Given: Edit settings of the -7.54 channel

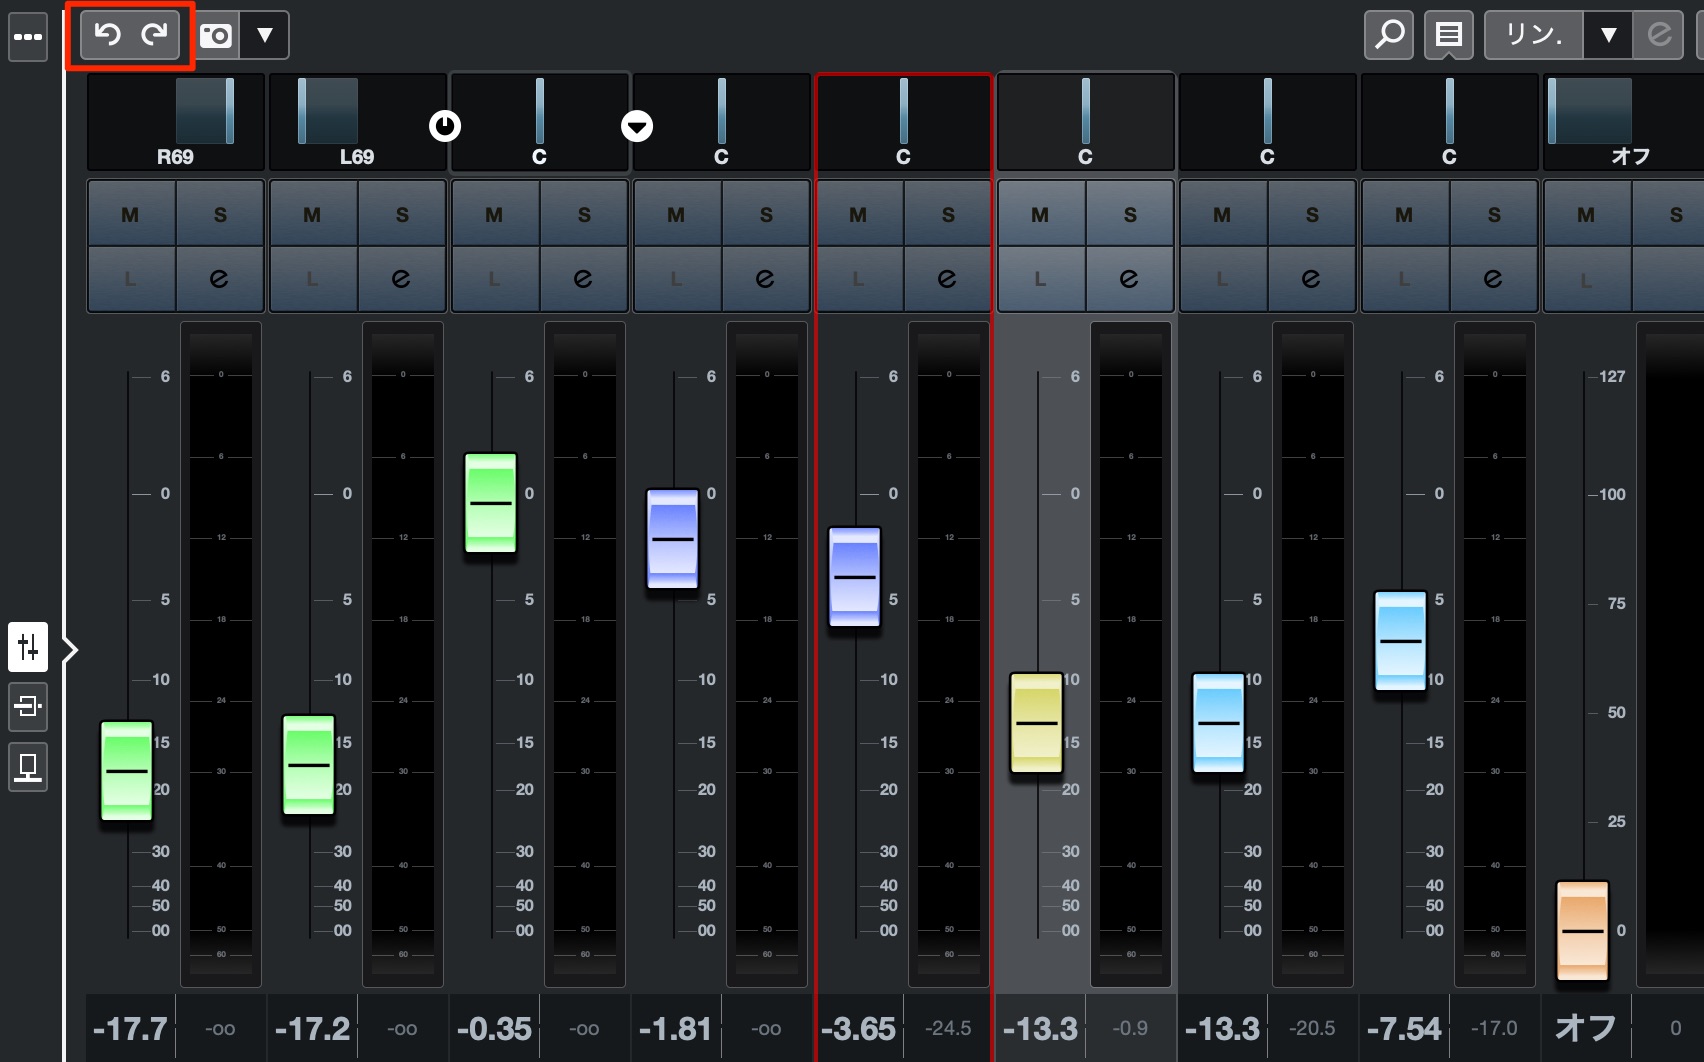Looking at the screenshot, I should 1494,279.
